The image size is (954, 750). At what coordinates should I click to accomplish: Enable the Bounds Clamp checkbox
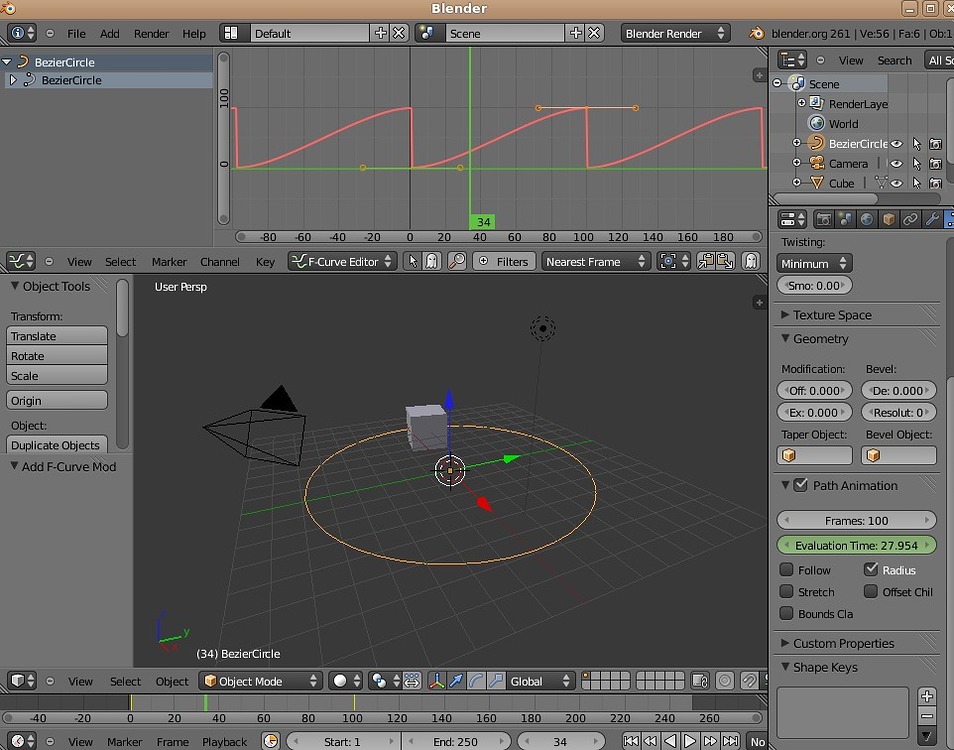pyautogui.click(x=787, y=613)
